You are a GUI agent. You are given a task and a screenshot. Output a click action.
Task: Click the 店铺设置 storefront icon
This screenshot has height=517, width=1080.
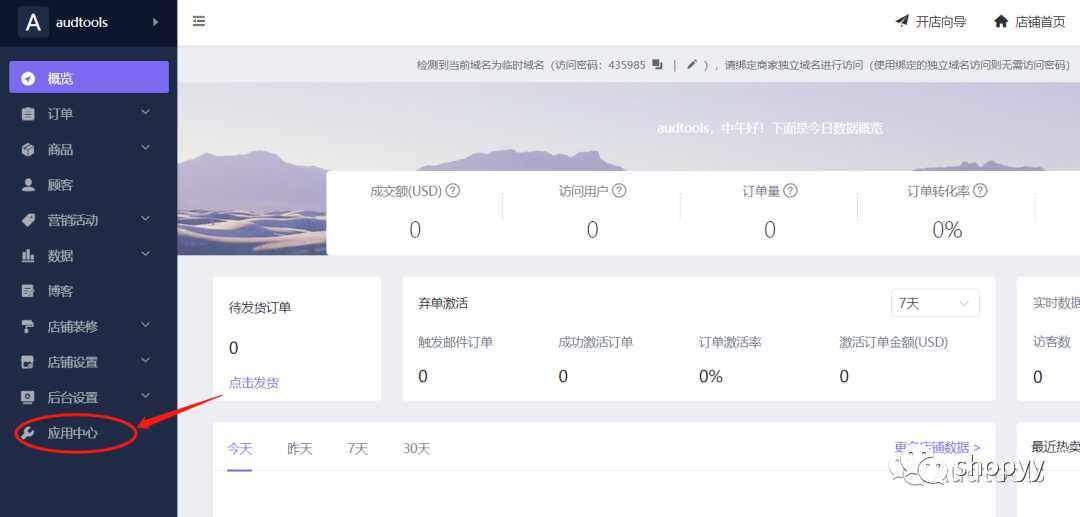(28, 362)
